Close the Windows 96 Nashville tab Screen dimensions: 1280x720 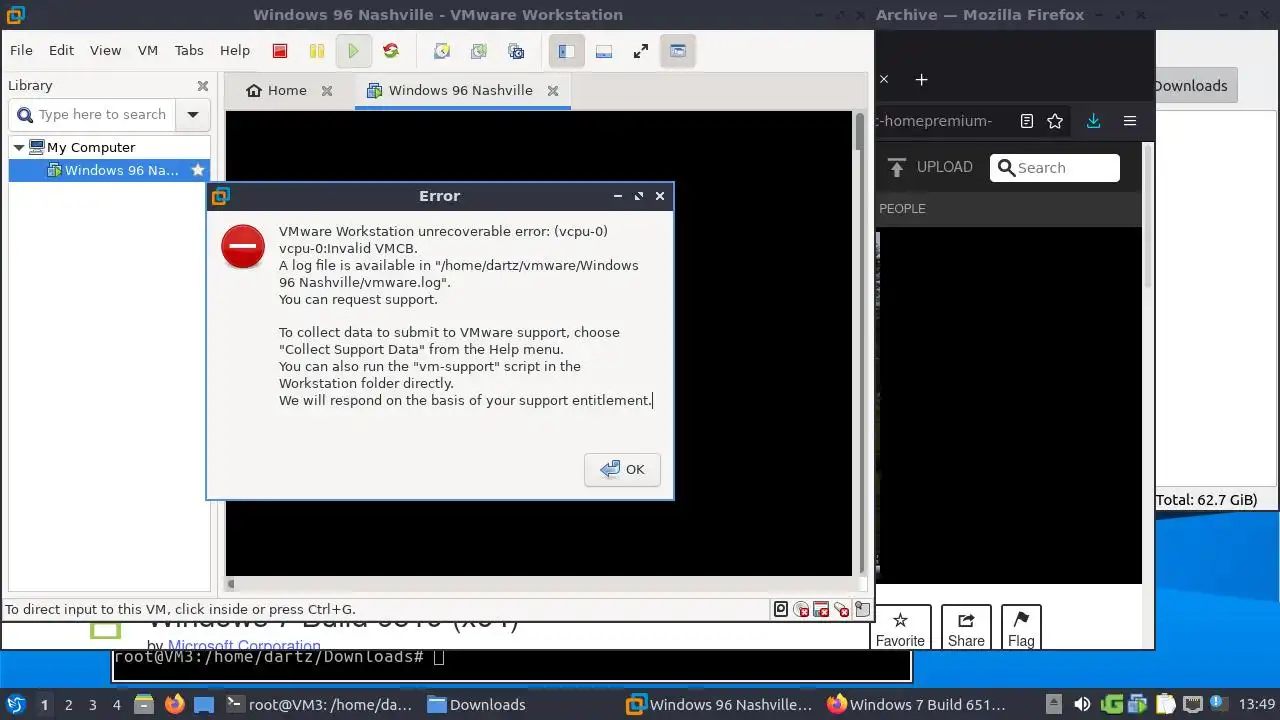pyautogui.click(x=552, y=90)
